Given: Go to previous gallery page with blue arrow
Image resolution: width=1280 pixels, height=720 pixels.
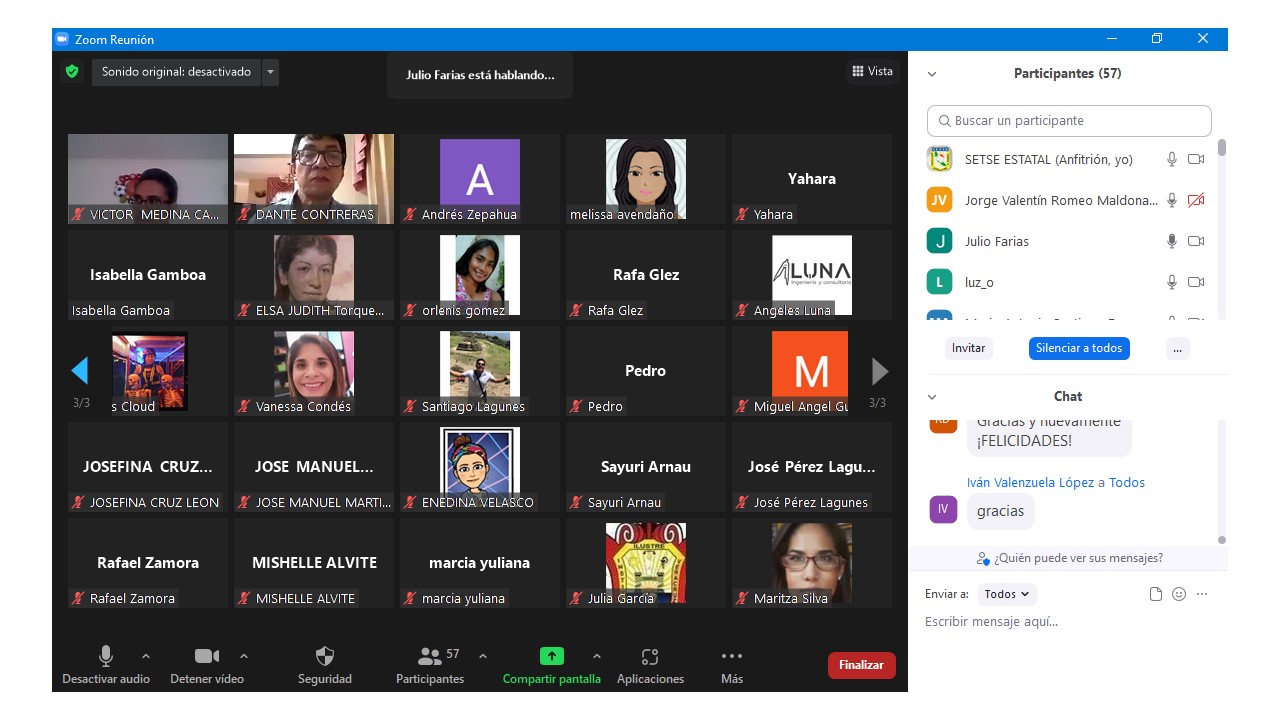Looking at the screenshot, I should point(80,371).
